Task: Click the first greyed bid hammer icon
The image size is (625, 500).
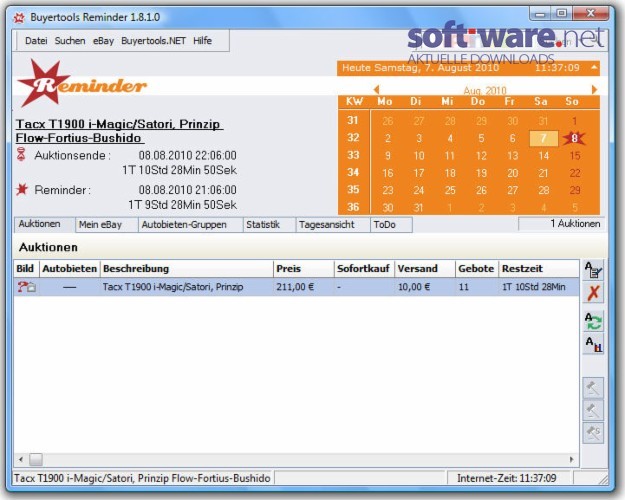Action: tap(593, 388)
